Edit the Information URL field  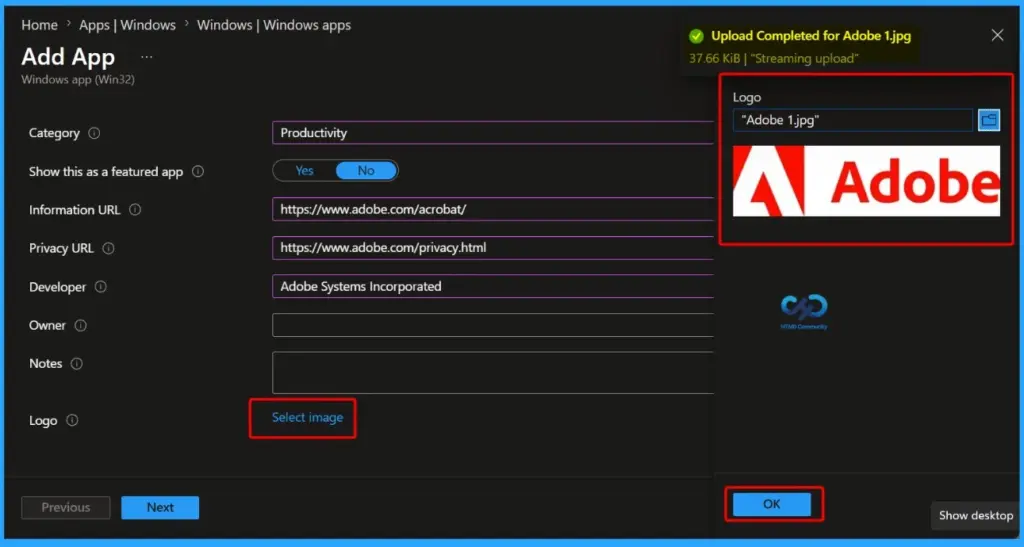point(493,210)
